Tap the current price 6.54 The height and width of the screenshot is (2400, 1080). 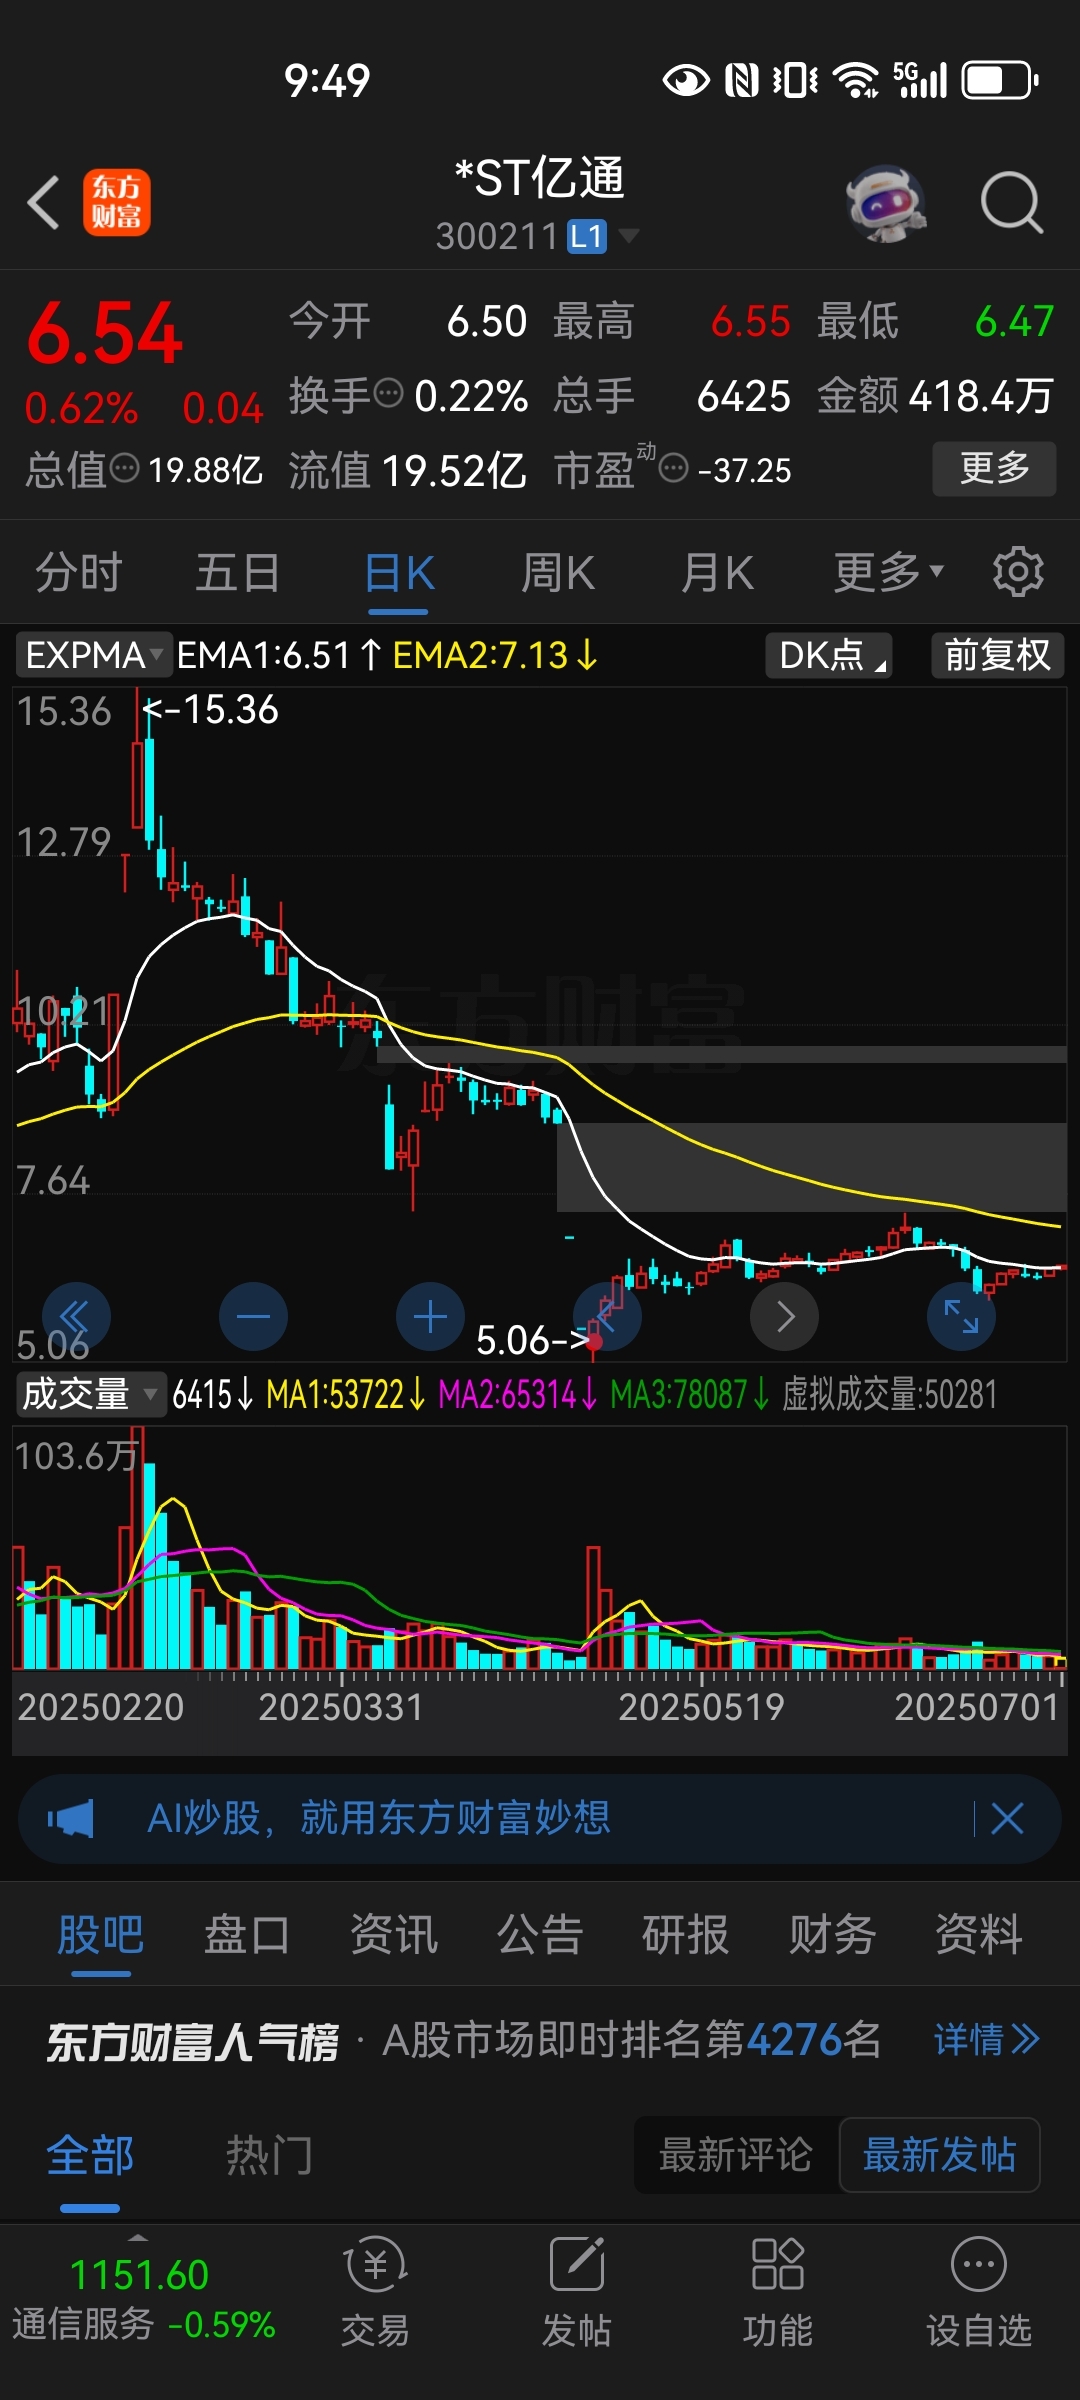click(x=105, y=334)
